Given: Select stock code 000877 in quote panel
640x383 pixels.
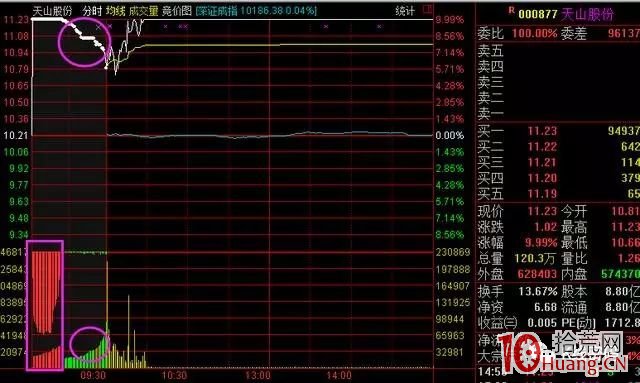Looking at the screenshot, I should [538, 14].
